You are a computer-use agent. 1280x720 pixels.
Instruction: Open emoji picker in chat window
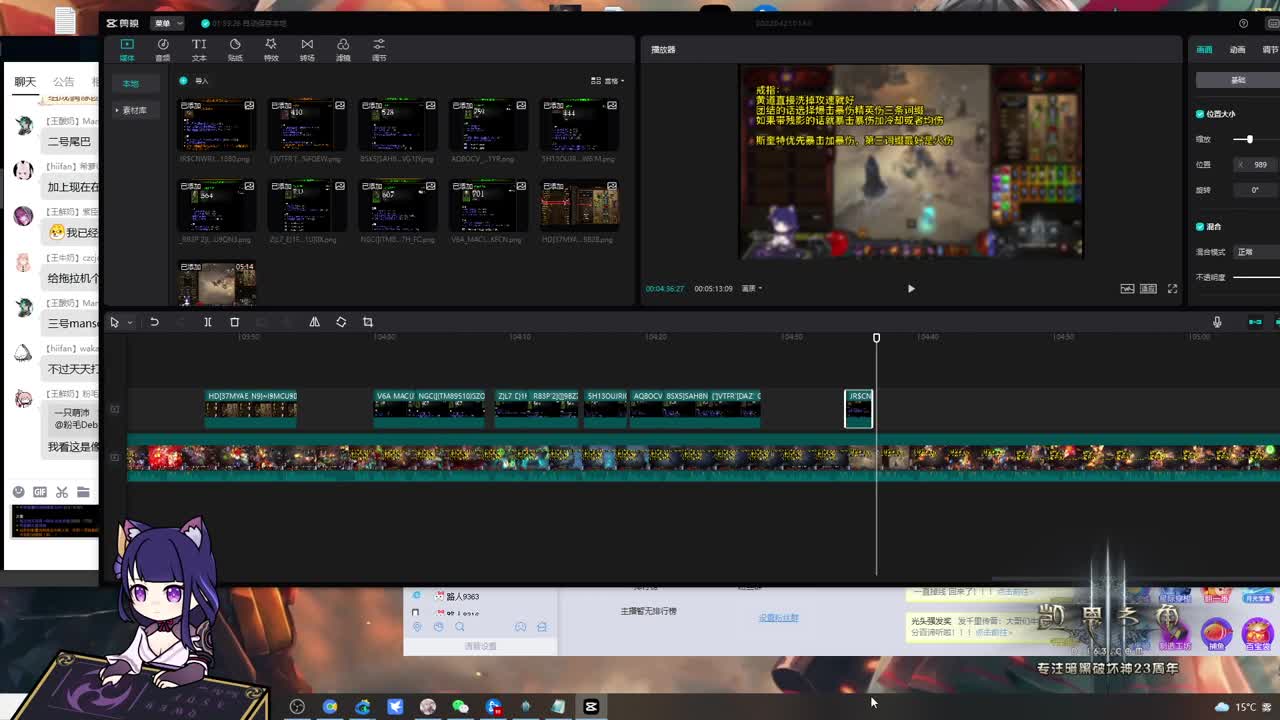[x=18, y=492]
